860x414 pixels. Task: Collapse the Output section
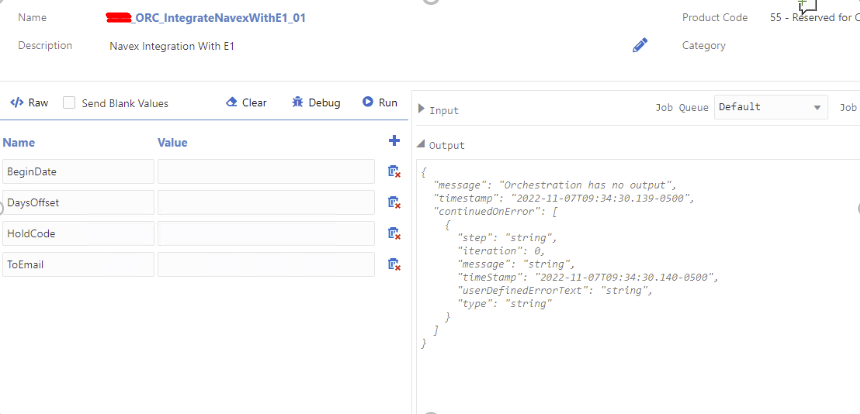coord(421,145)
